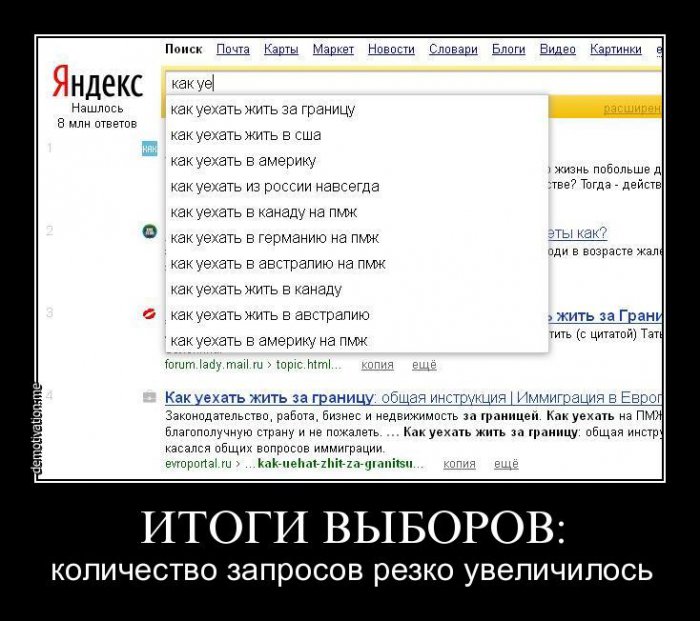Click the round green favicon of result 2
700x621 pixels.
(x=150, y=231)
